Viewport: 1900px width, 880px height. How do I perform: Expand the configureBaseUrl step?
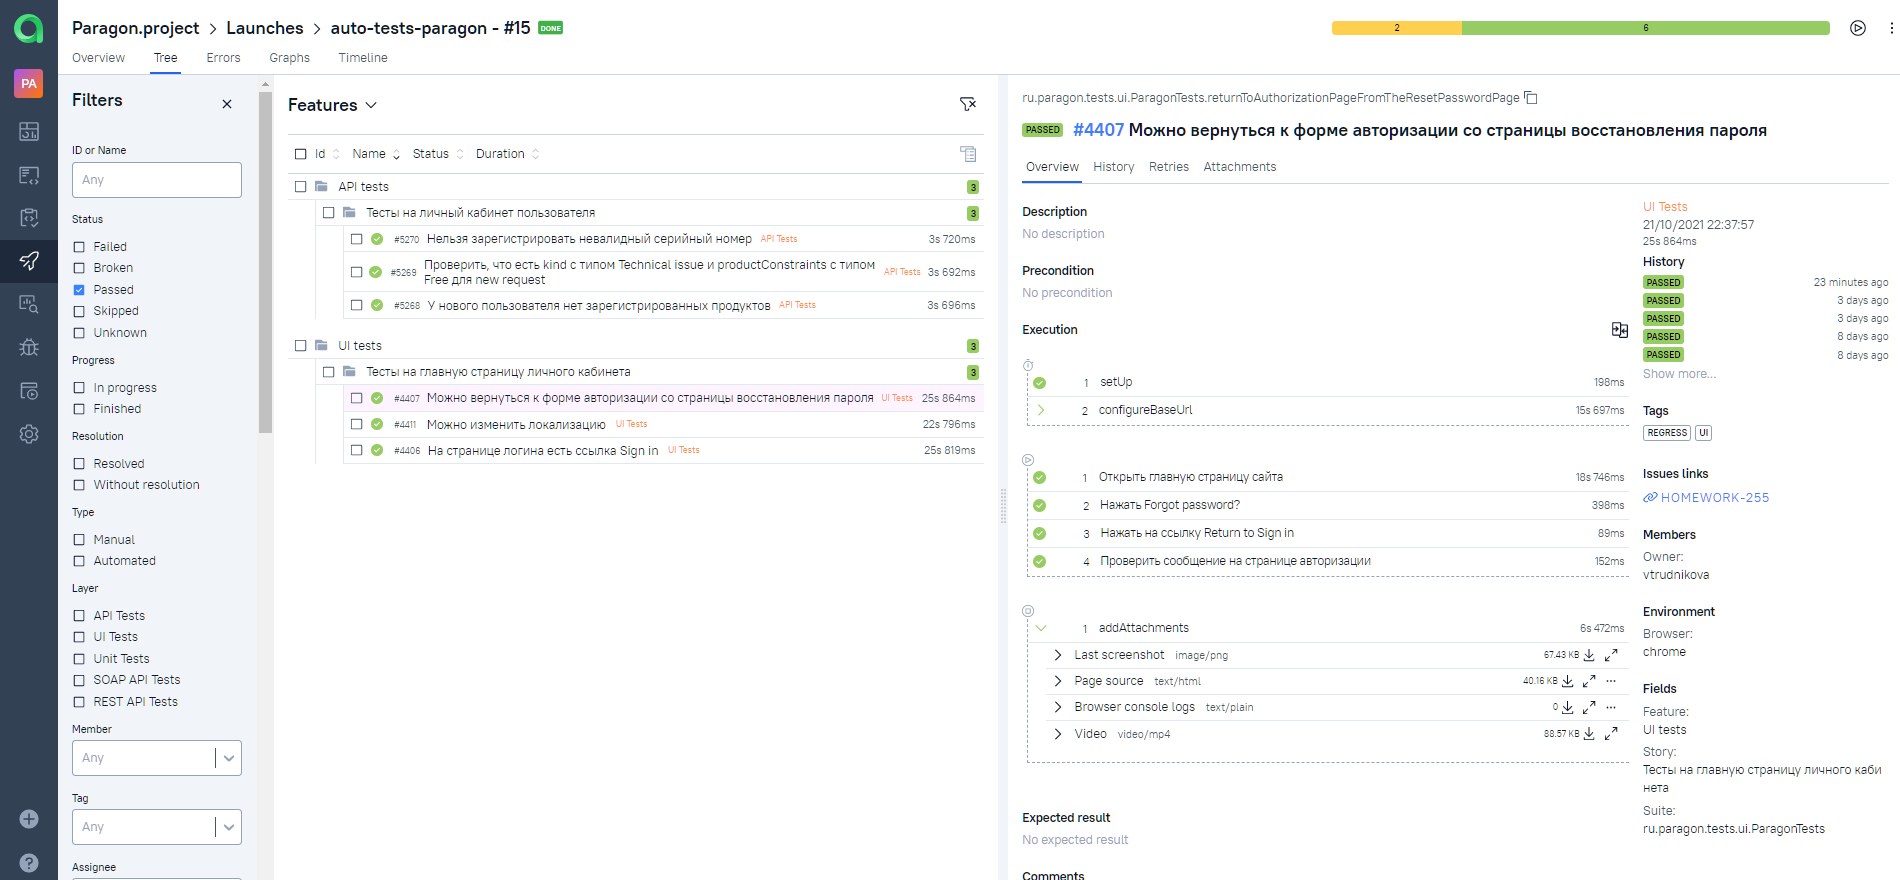[1041, 410]
